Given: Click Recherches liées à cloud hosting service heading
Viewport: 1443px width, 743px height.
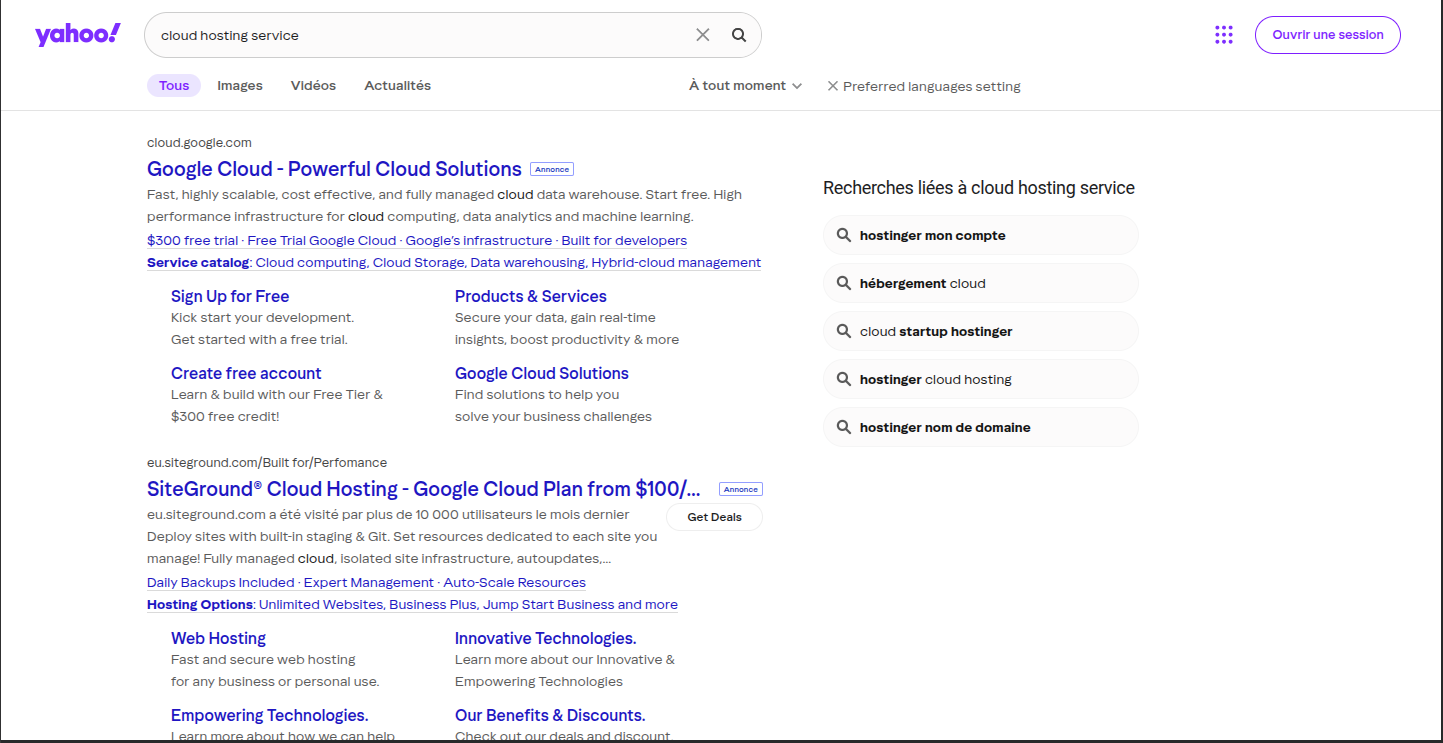Looking at the screenshot, I should point(979,188).
